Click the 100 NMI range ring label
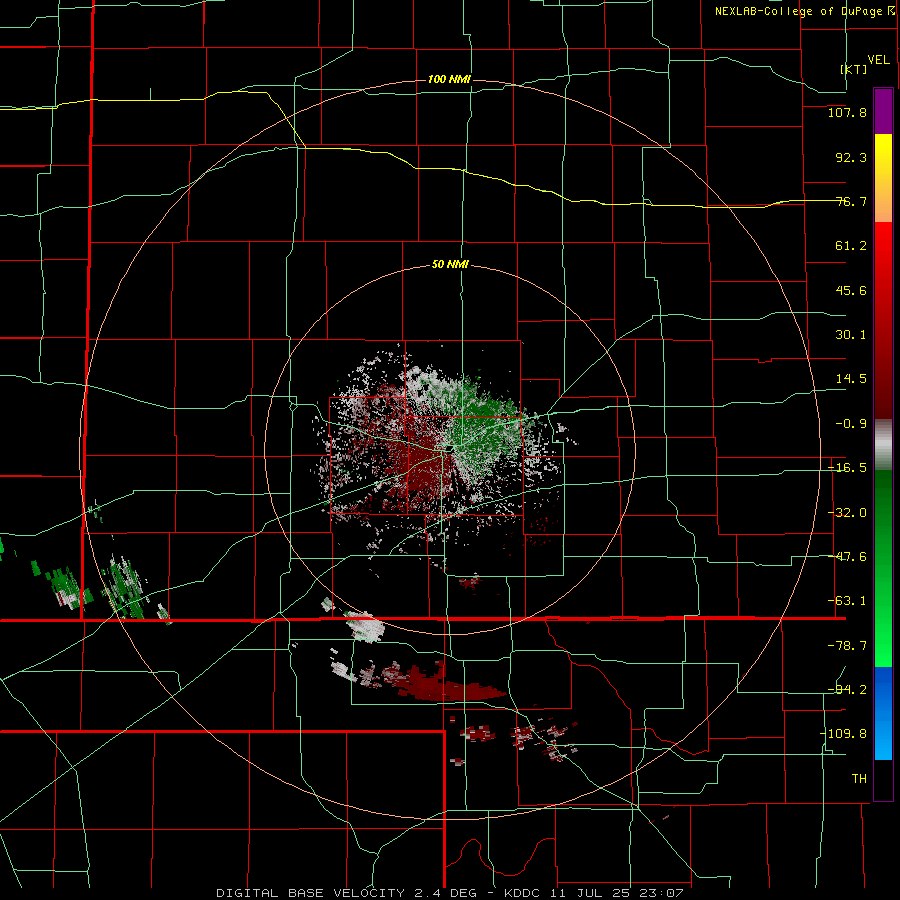Viewport: 900px width, 900px height. point(449,79)
